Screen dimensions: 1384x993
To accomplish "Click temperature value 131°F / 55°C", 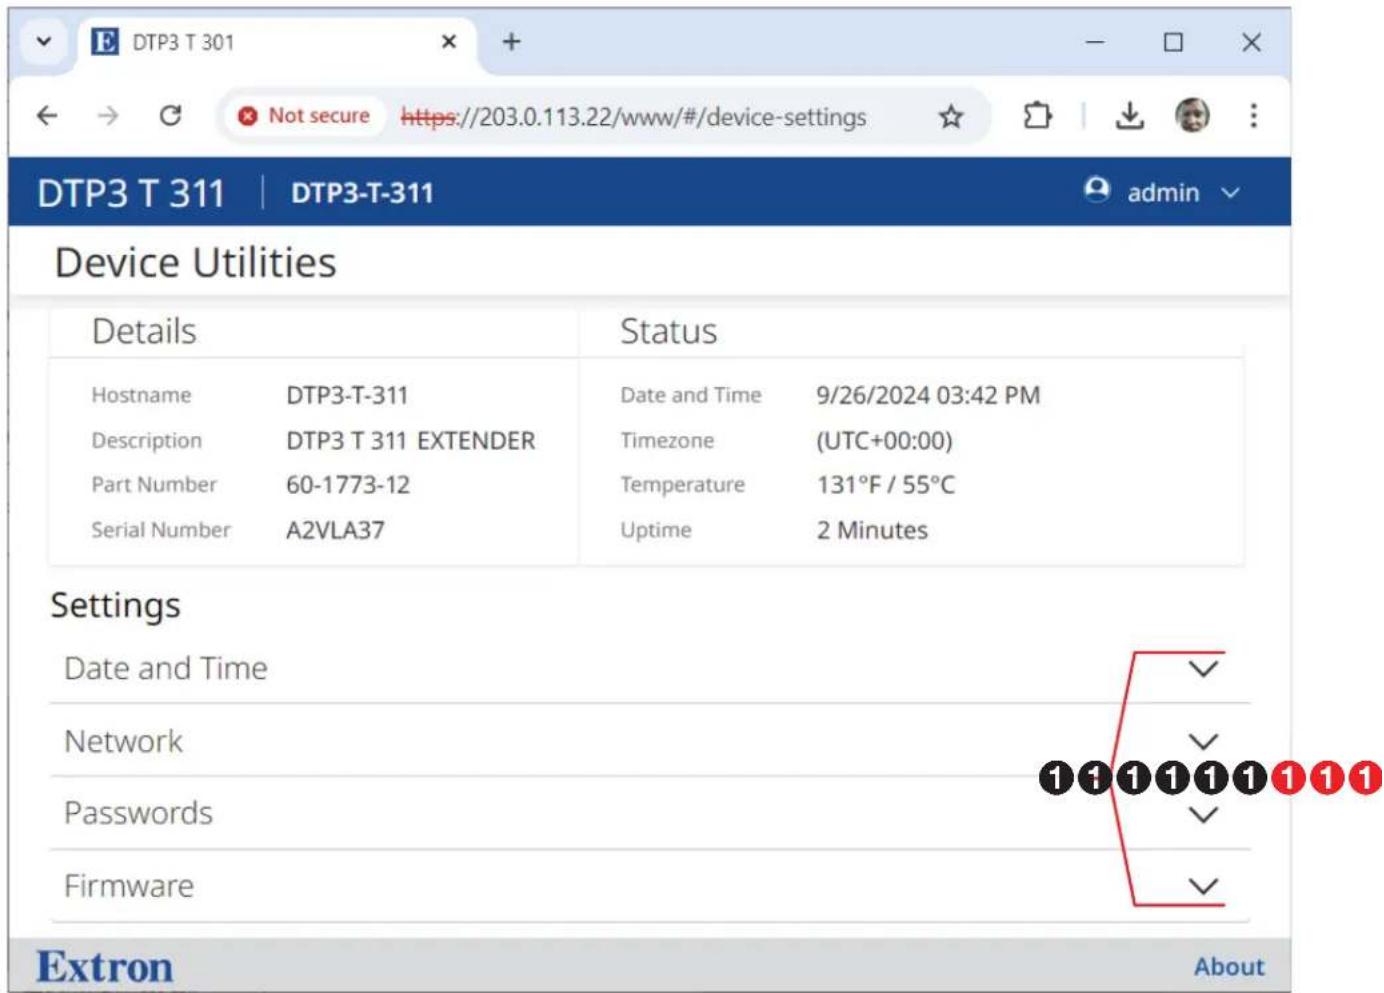I will click(x=886, y=485).
